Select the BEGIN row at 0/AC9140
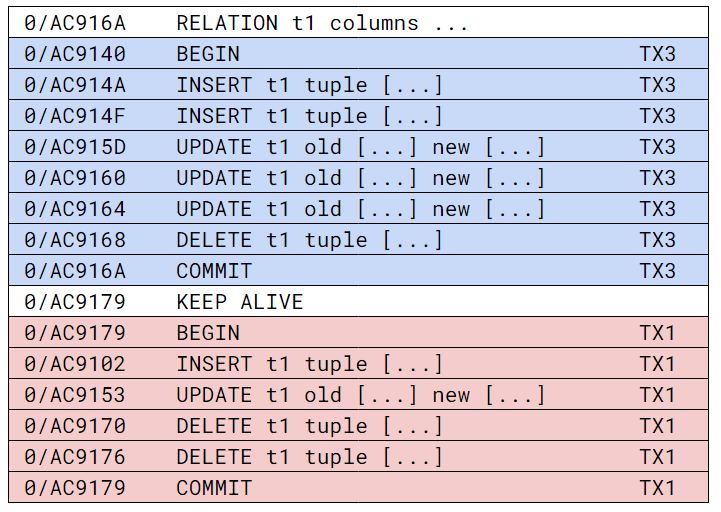 point(358,54)
